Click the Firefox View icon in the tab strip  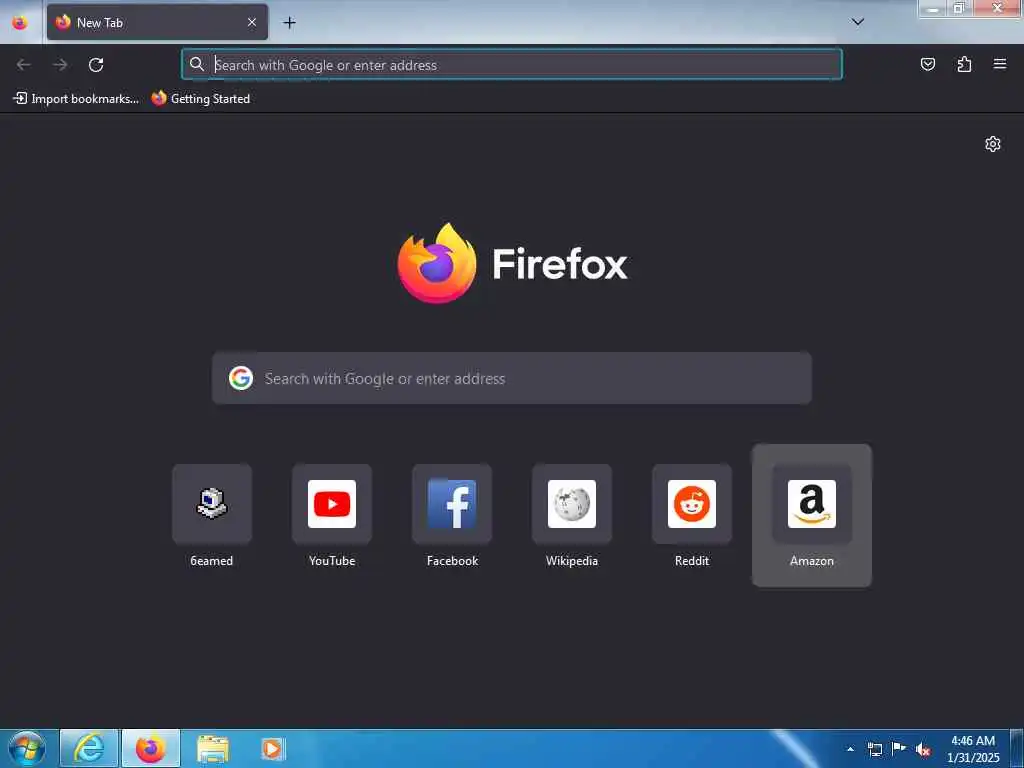(20, 23)
